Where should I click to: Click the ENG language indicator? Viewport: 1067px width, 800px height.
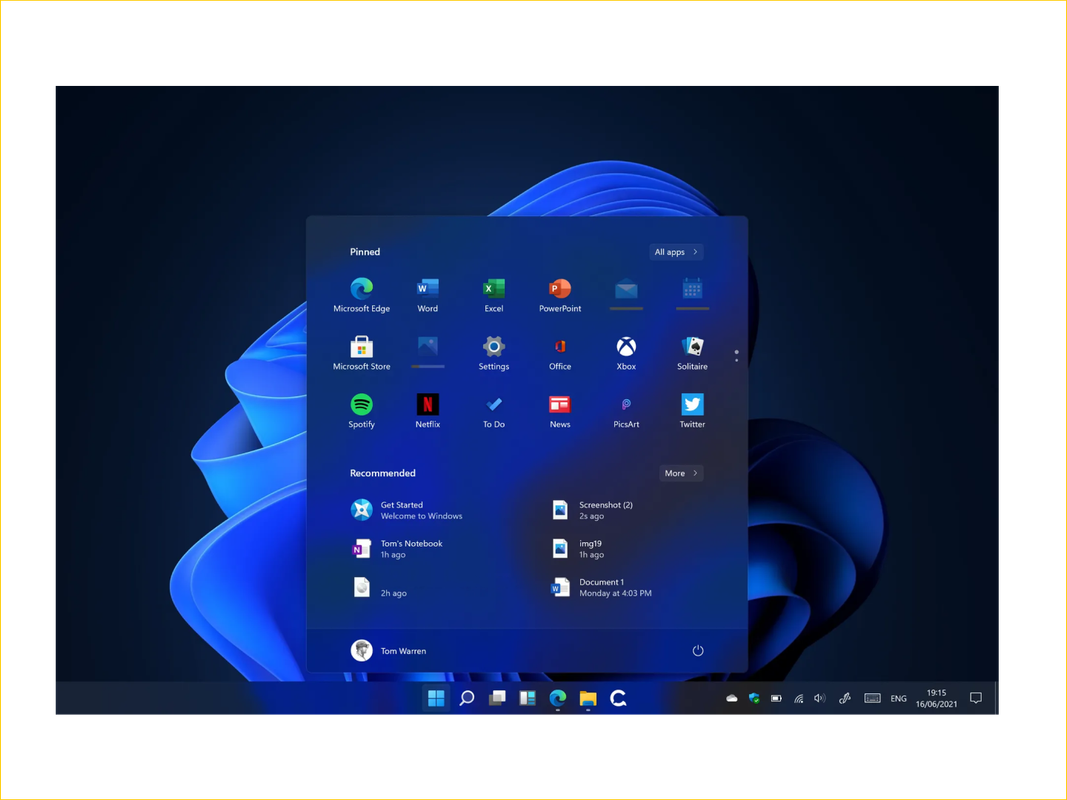pos(898,698)
